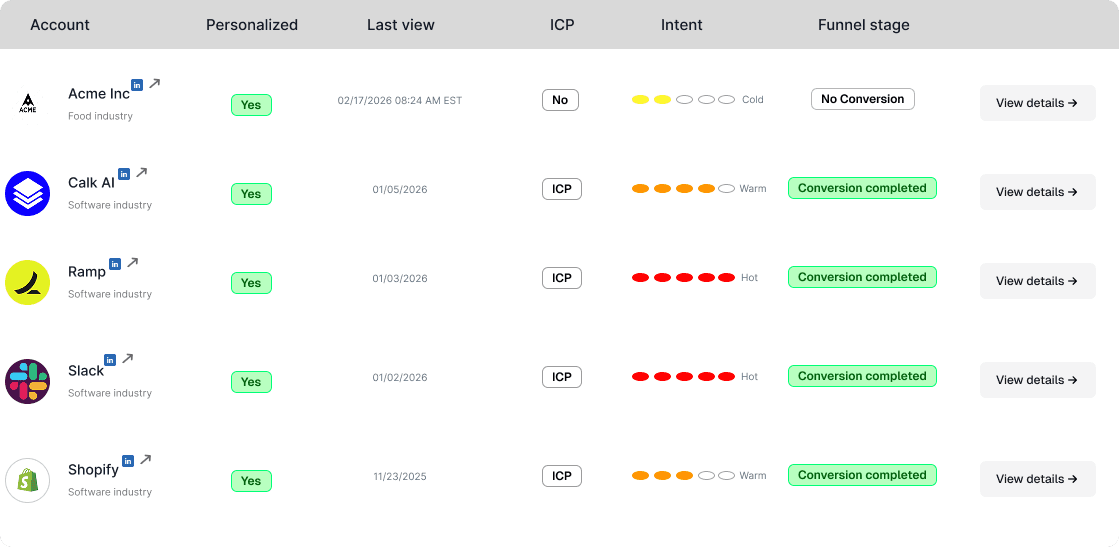This screenshot has height=547, width=1119.
Task: Sort by Last view column header
Action: tap(400, 25)
